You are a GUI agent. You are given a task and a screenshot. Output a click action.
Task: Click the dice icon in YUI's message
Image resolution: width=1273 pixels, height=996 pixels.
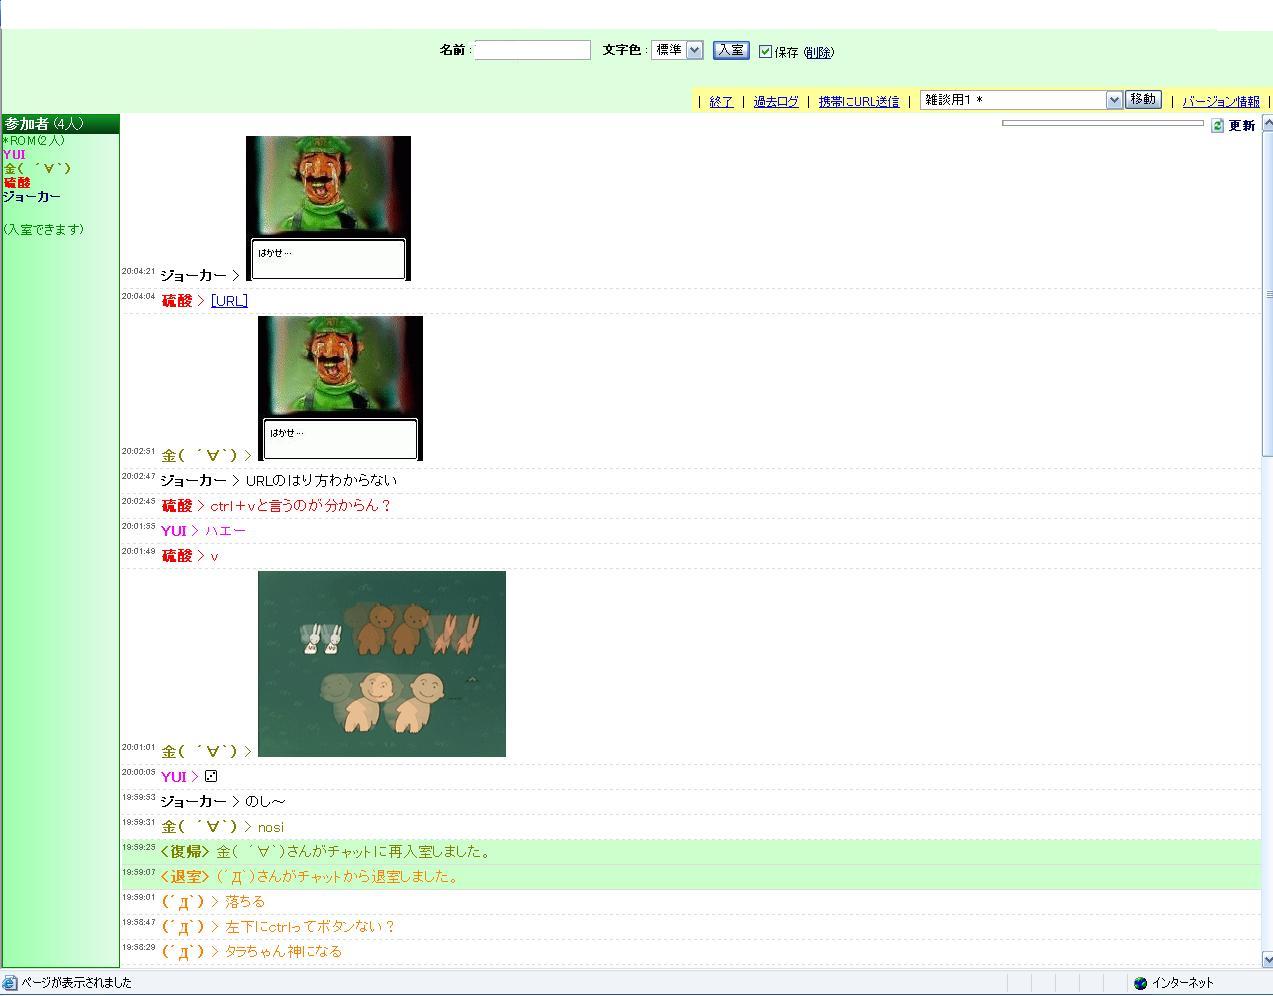point(211,776)
